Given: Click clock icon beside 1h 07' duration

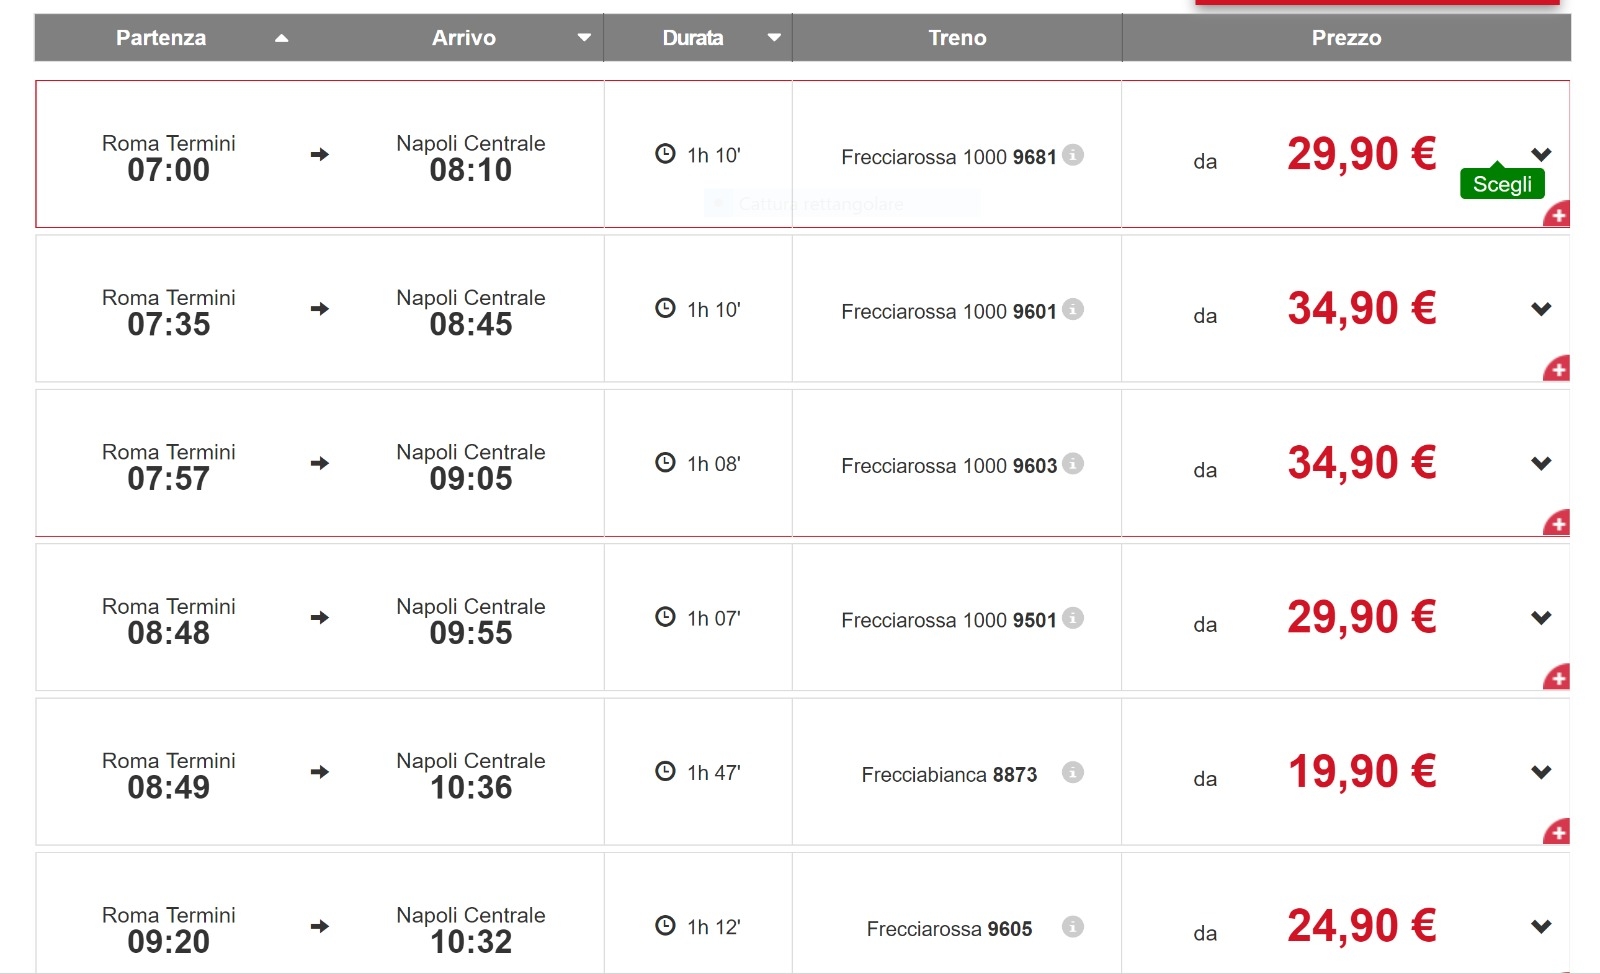Looking at the screenshot, I should [665, 617].
